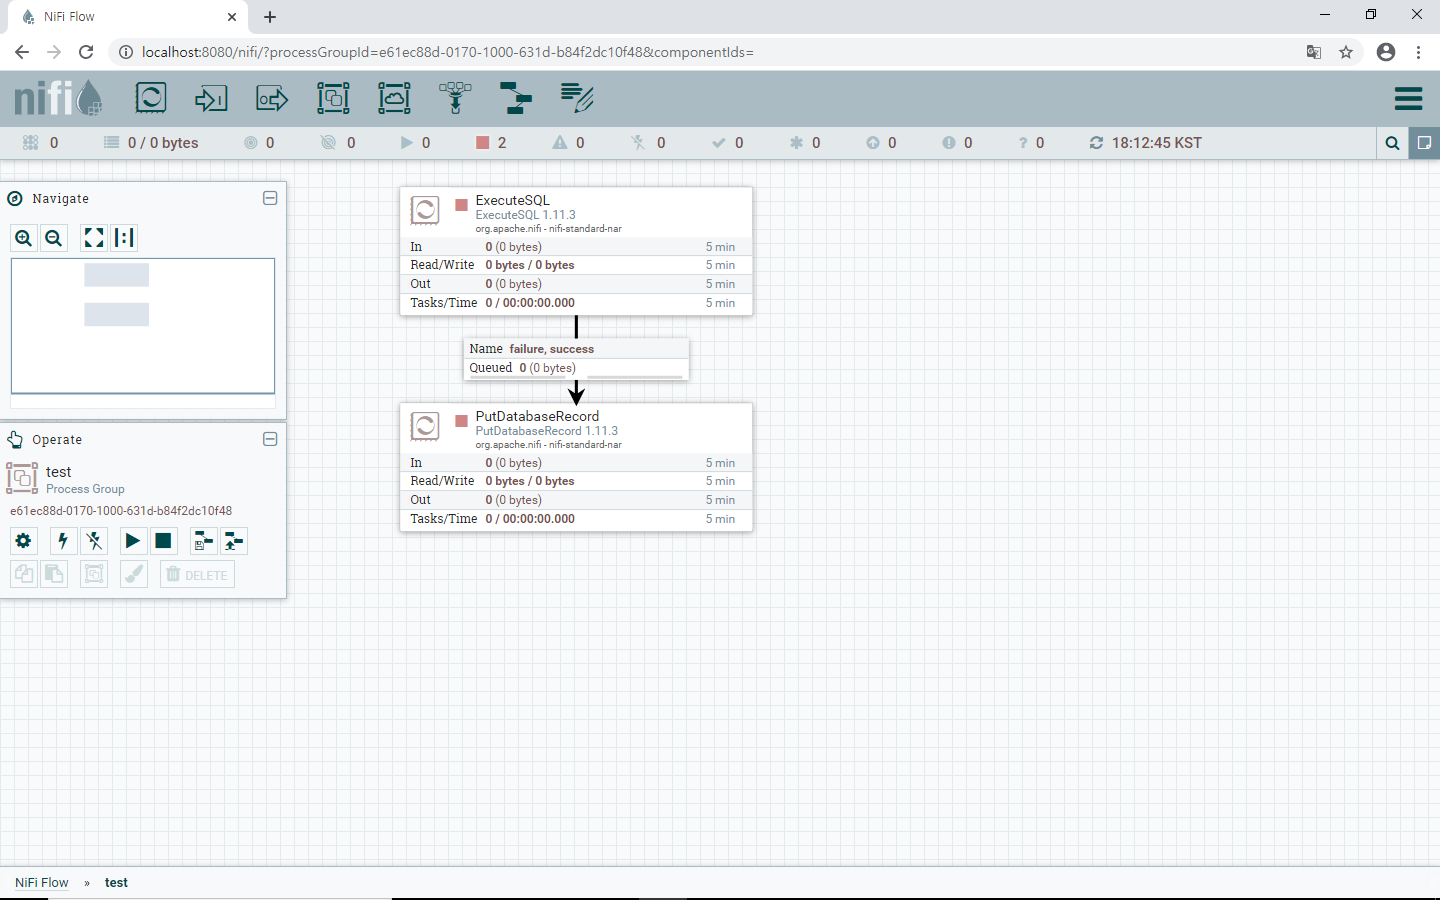Click the up to date versioned indicator

click(x=727, y=143)
